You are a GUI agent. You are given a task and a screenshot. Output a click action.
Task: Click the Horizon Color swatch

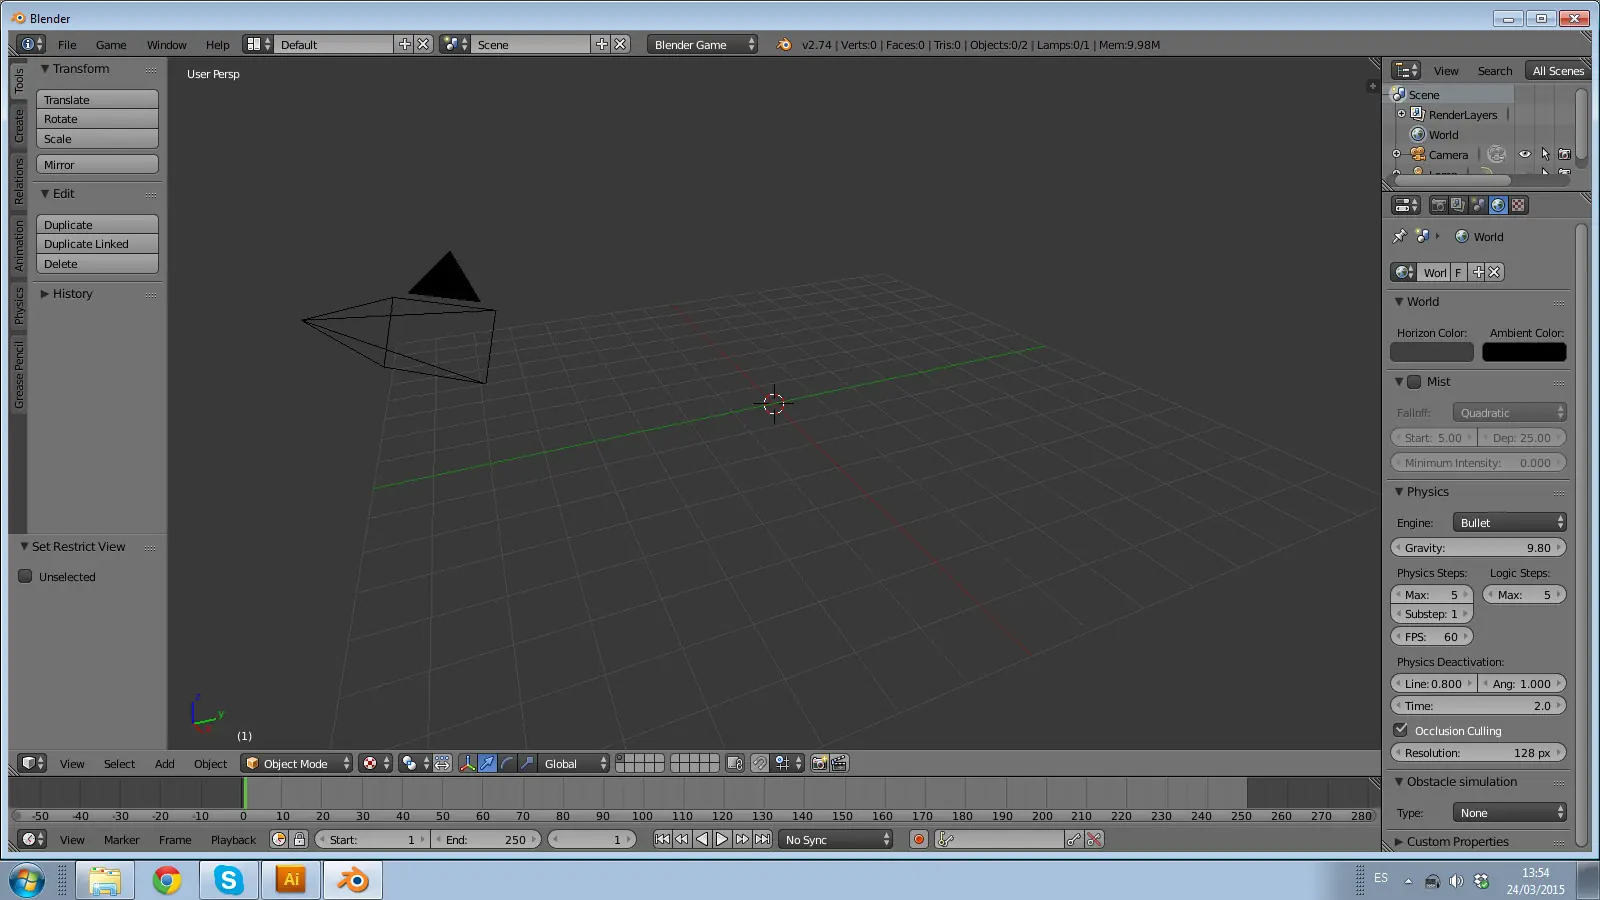click(1432, 352)
